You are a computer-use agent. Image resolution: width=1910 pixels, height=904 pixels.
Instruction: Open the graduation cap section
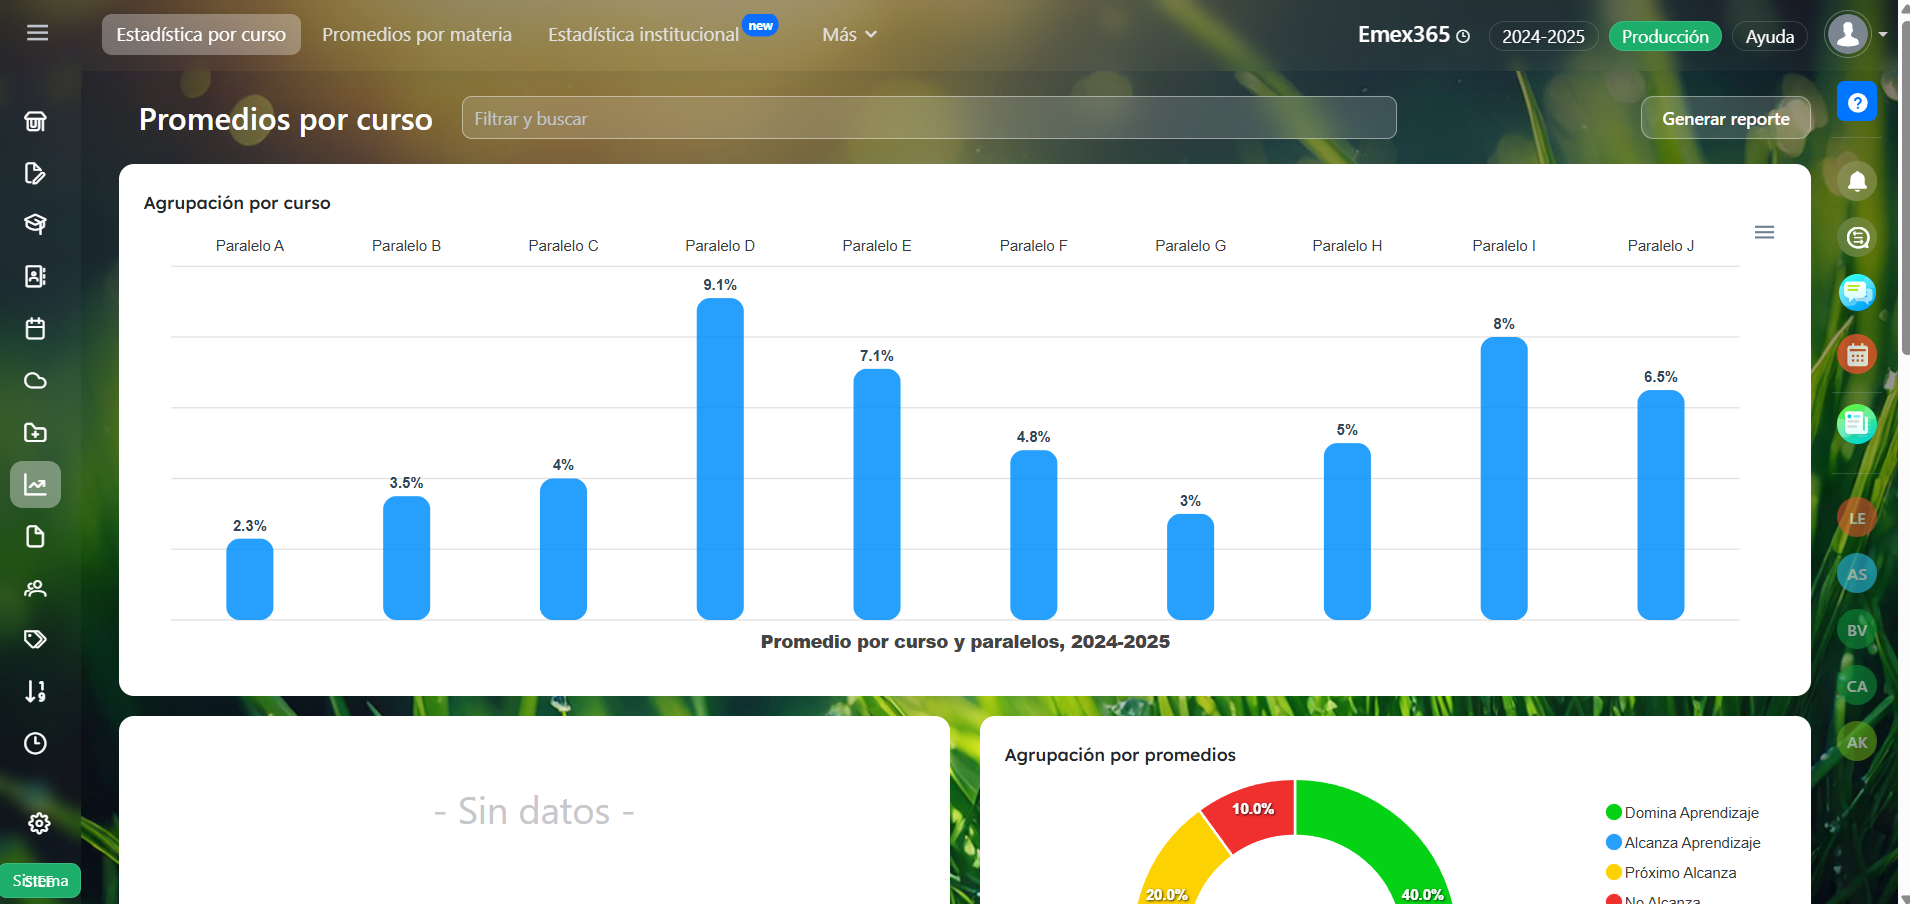point(35,224)
